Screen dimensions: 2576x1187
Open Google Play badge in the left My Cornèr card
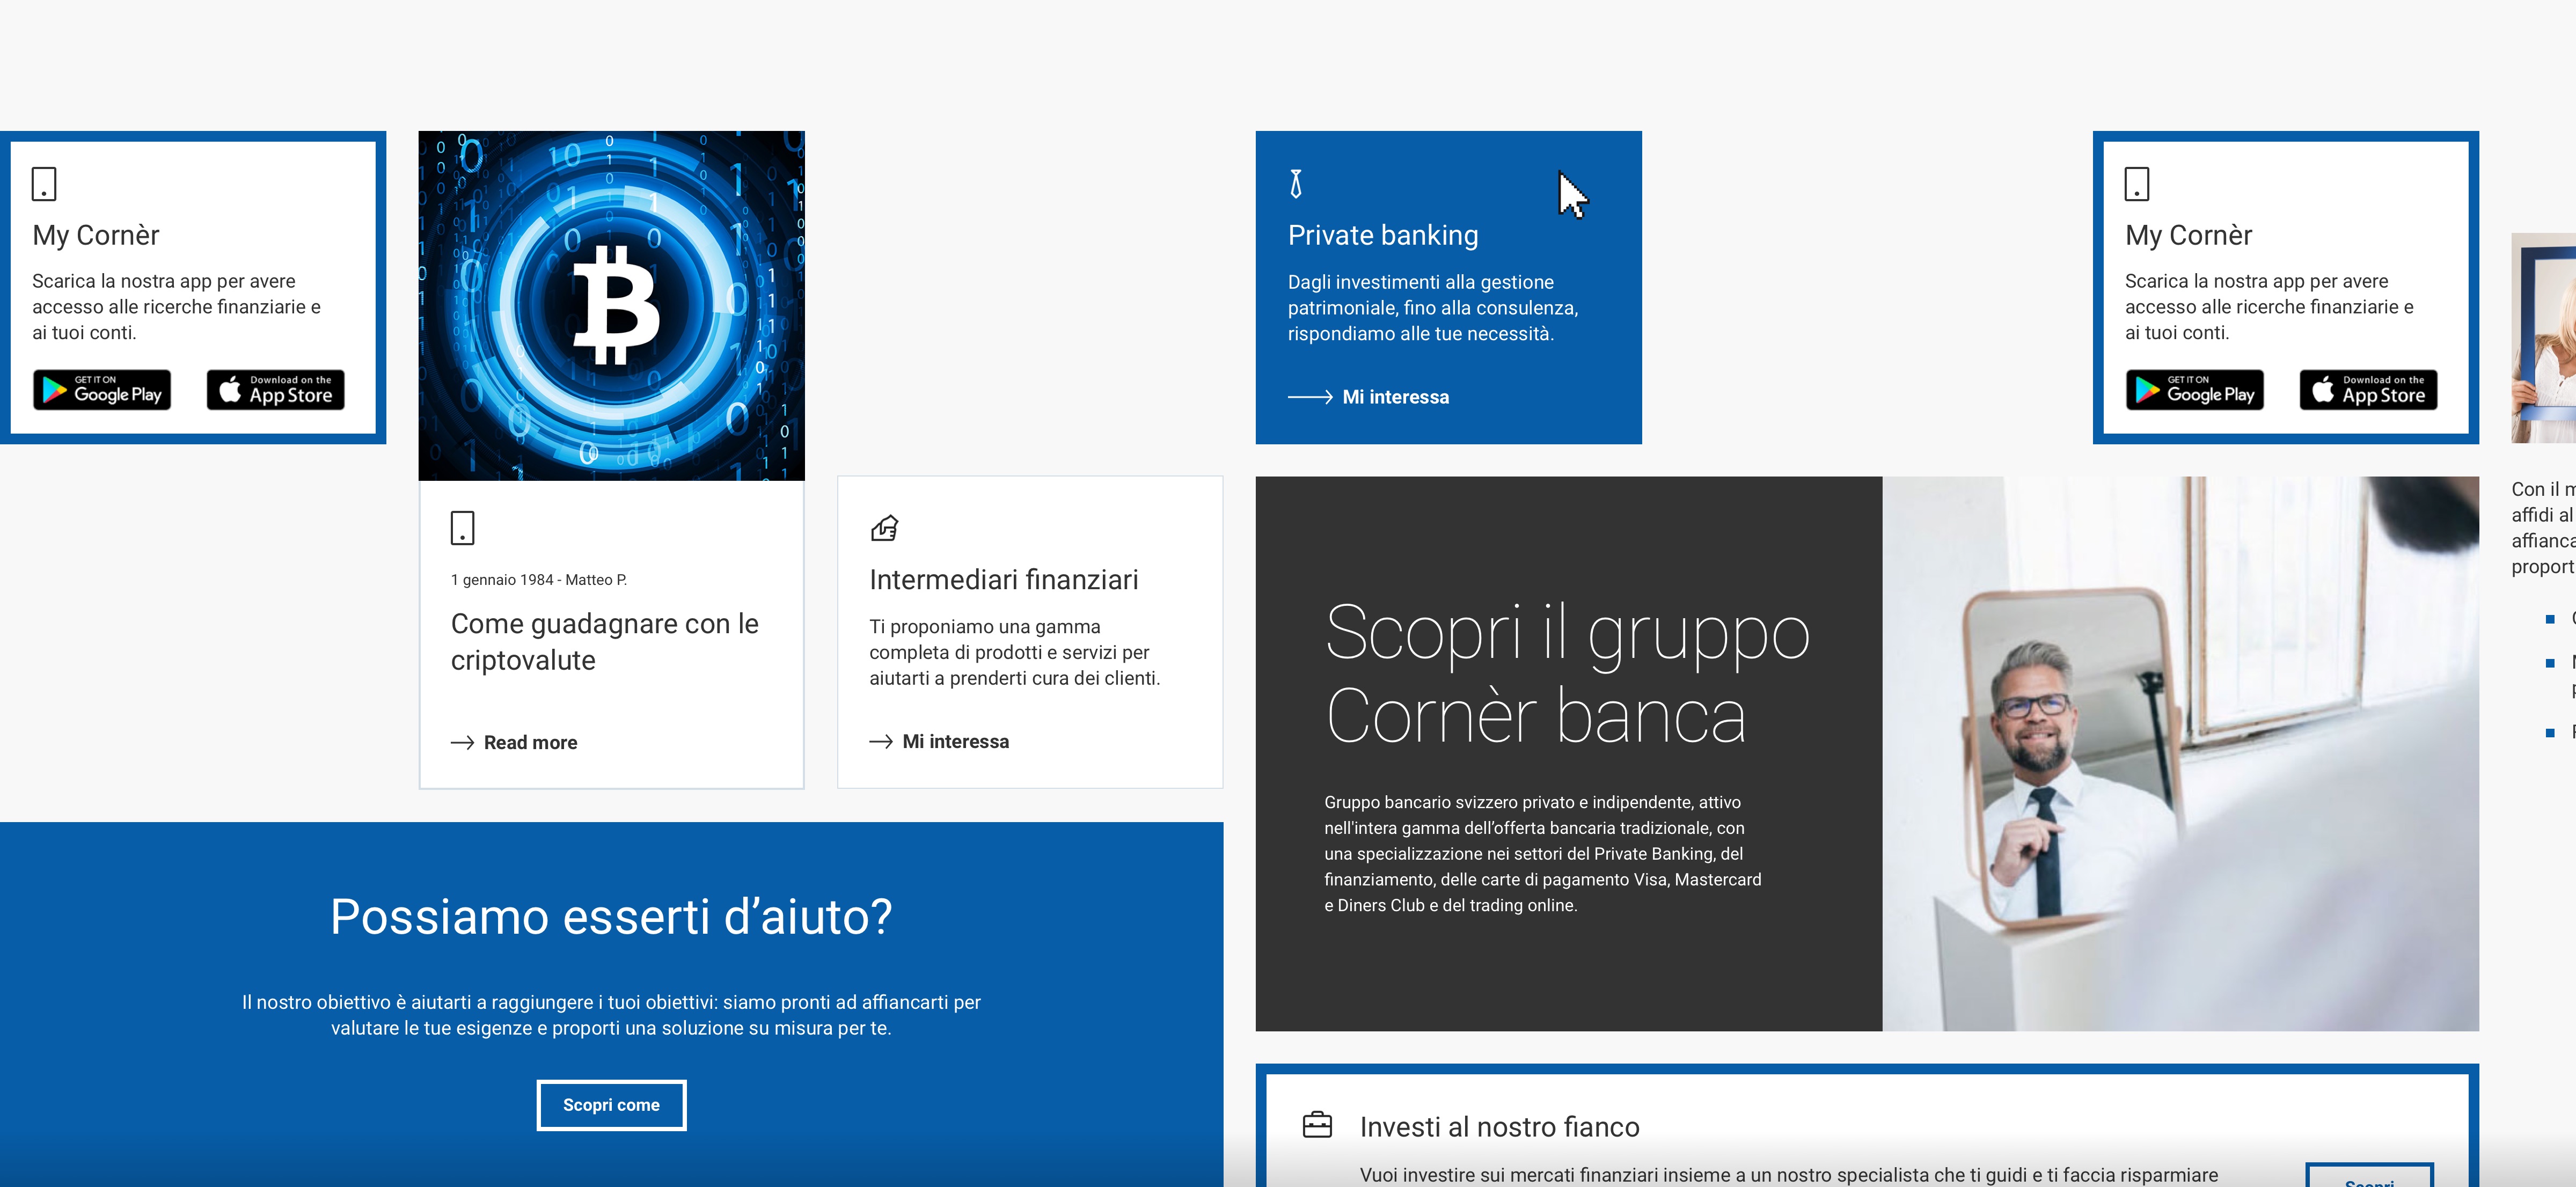tap(102, 390)
